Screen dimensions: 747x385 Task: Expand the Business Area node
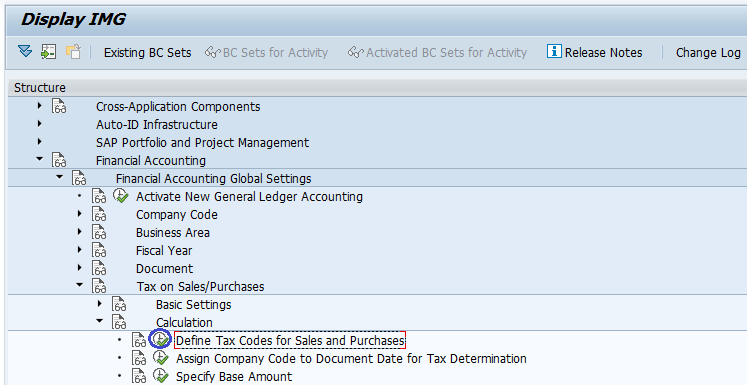point(80,232)
